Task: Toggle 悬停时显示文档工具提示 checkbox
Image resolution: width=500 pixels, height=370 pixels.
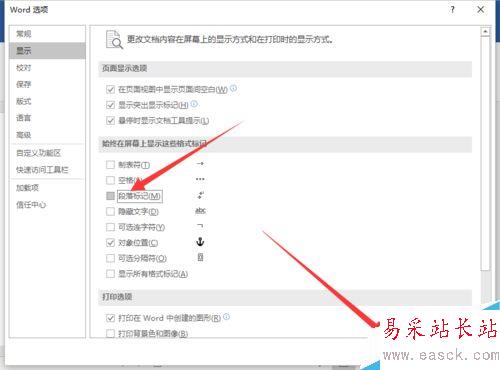Action: (110, 120)
